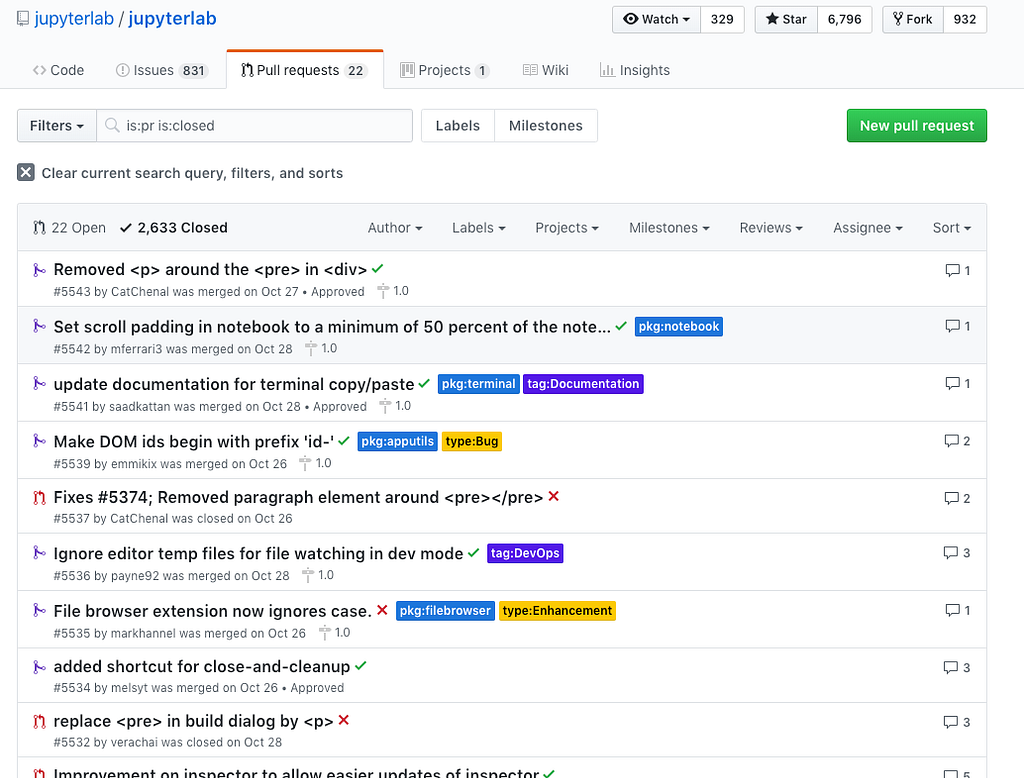Expand the Labels filter dropdown in list header
Screen dimensions: 1024x778
click(479, 228)
